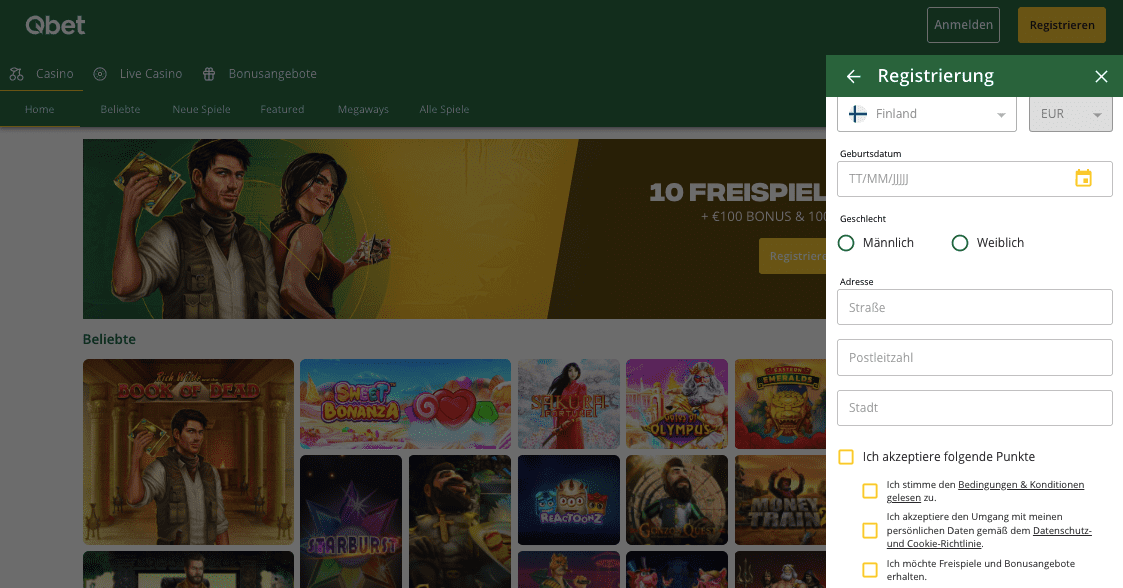Image resolution: width=1123 pixels, height=588 pixels.
Task: Select the Männlich radio button
Action: [x=846, y=243]
